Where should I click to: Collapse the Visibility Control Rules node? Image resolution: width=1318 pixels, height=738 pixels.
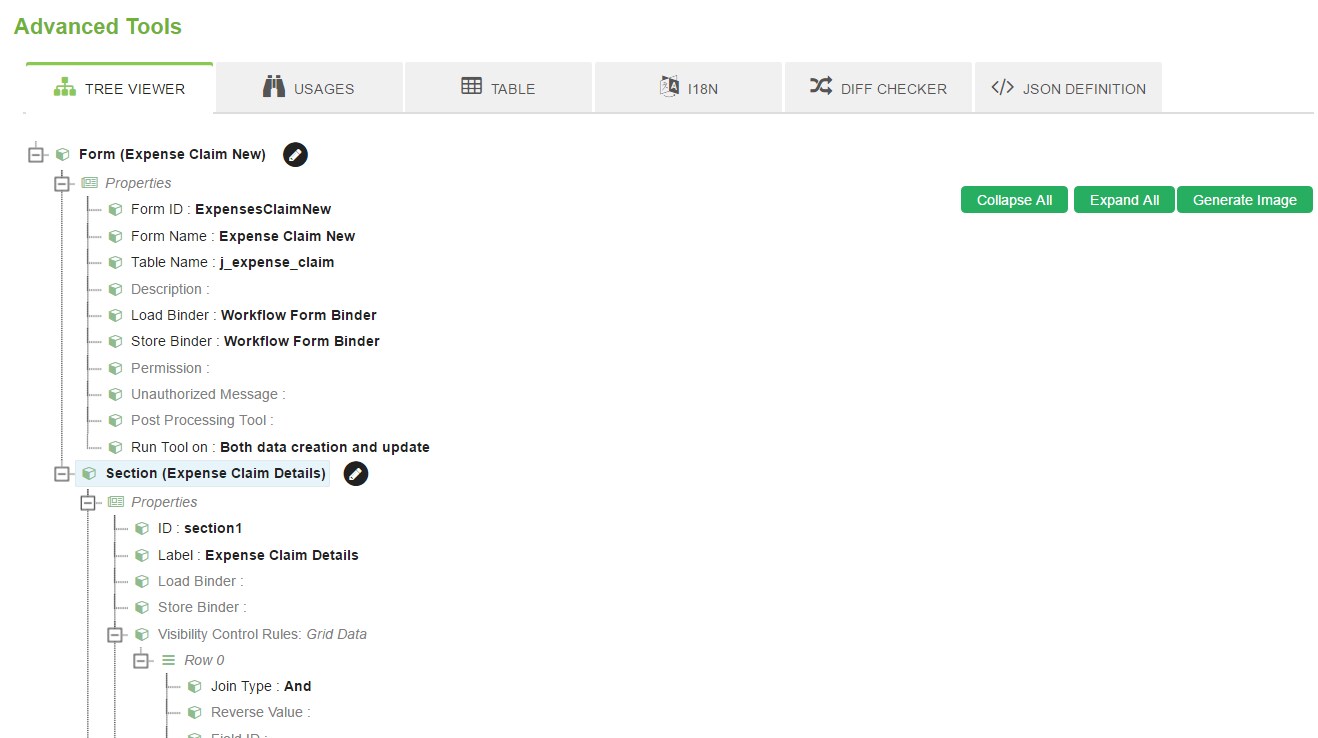pyautogui.click(x=115, y=634)
